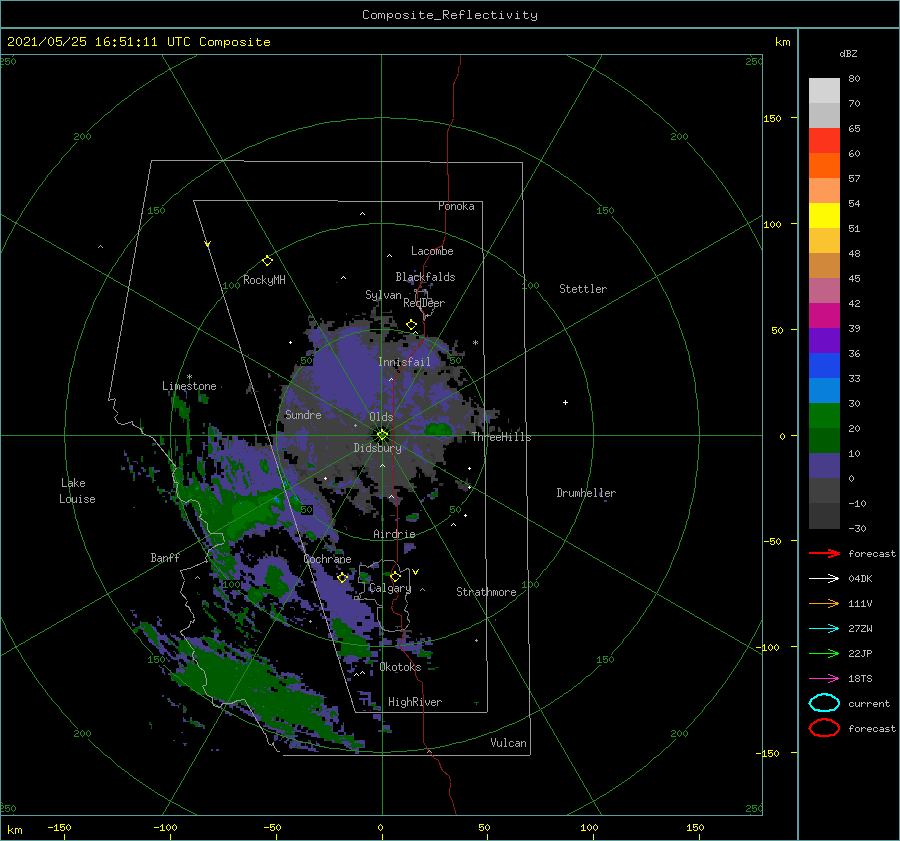Click the green 22JP arrow icon
900x841 pixels.
(824, 653)
